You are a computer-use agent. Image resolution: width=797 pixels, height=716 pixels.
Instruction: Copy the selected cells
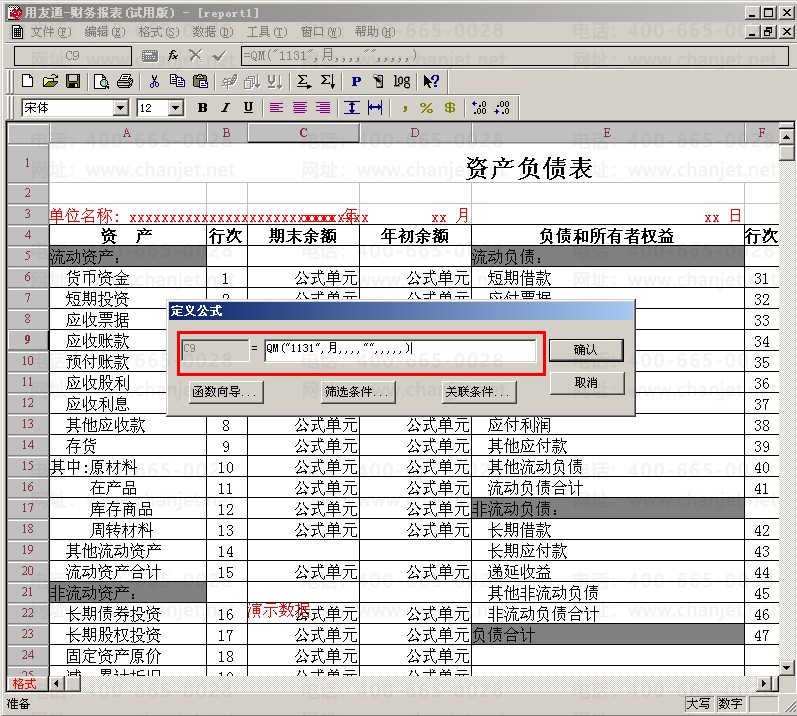click(177, 81)
